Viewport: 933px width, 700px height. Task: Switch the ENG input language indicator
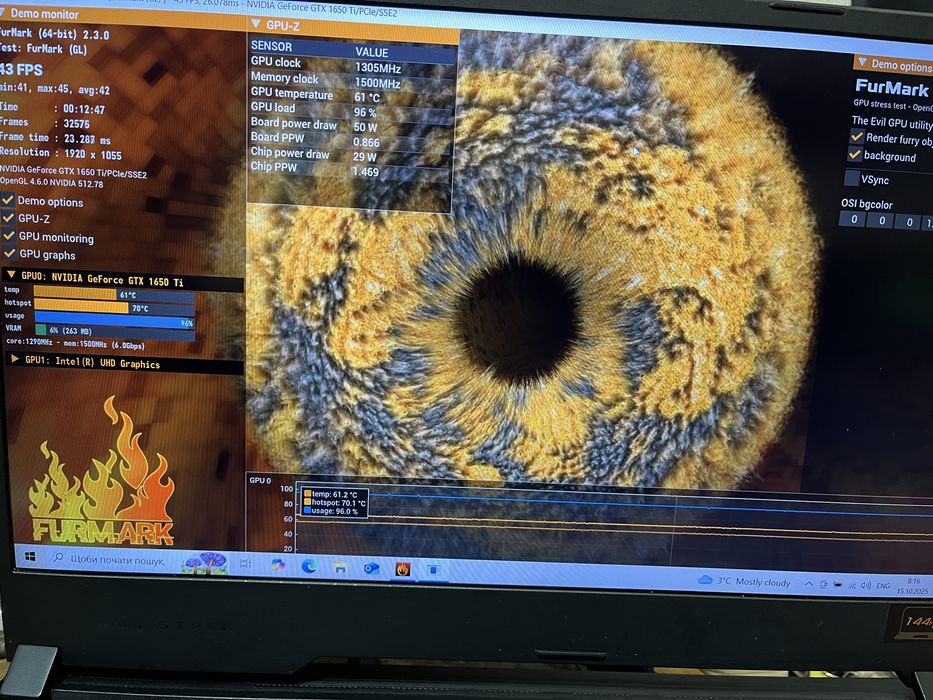click(883, 586)
